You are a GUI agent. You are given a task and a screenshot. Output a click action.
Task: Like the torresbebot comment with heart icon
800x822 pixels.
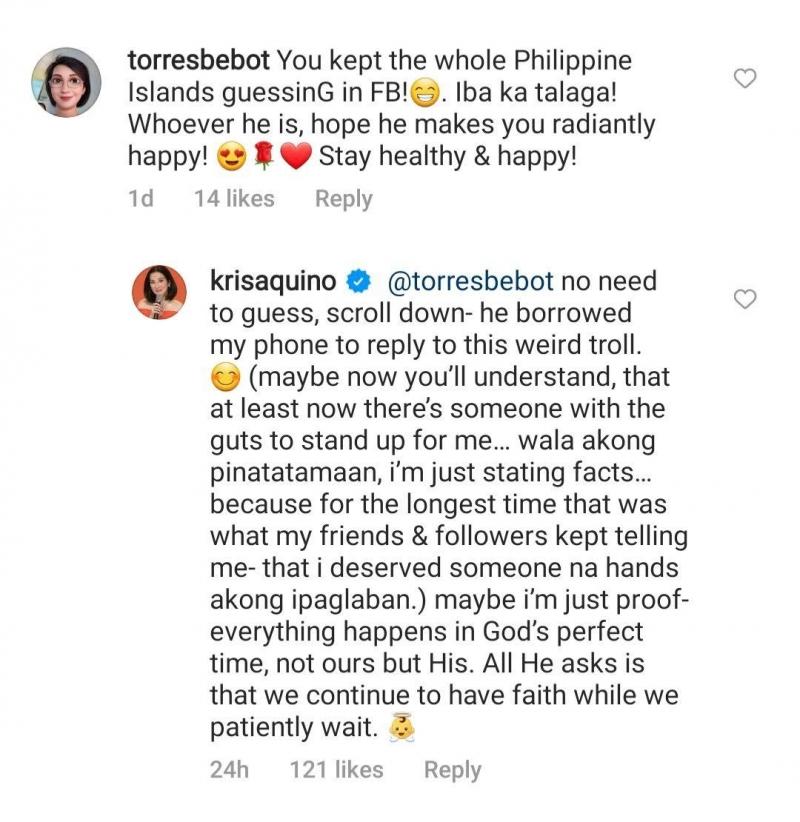[x=745, y=78]
